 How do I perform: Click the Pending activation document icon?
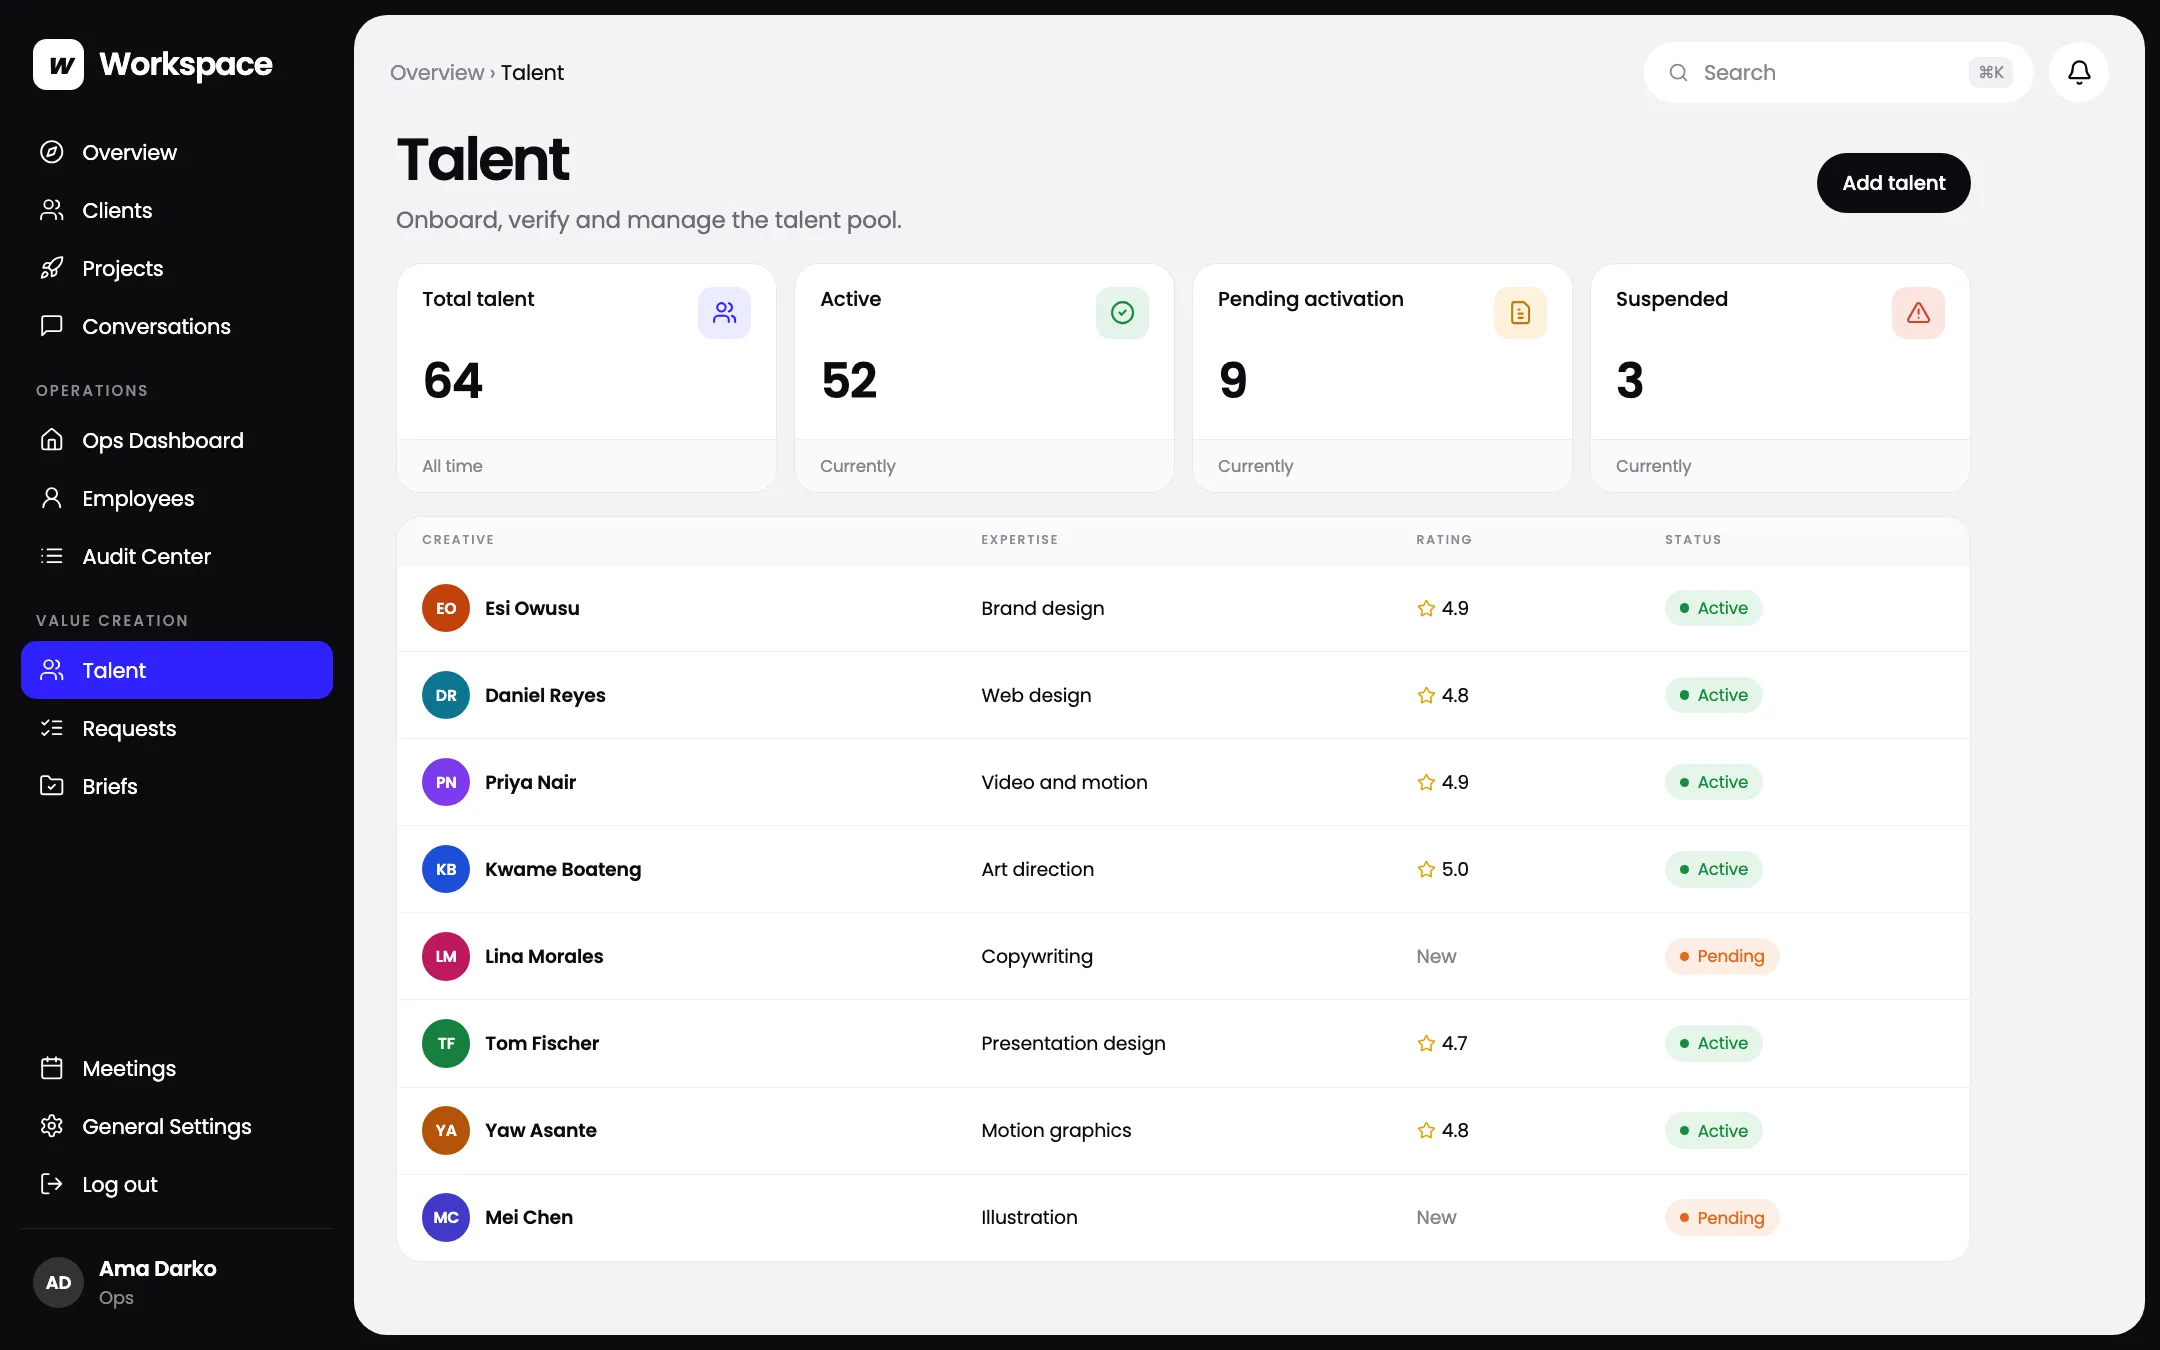click(x=1520, y=313)
